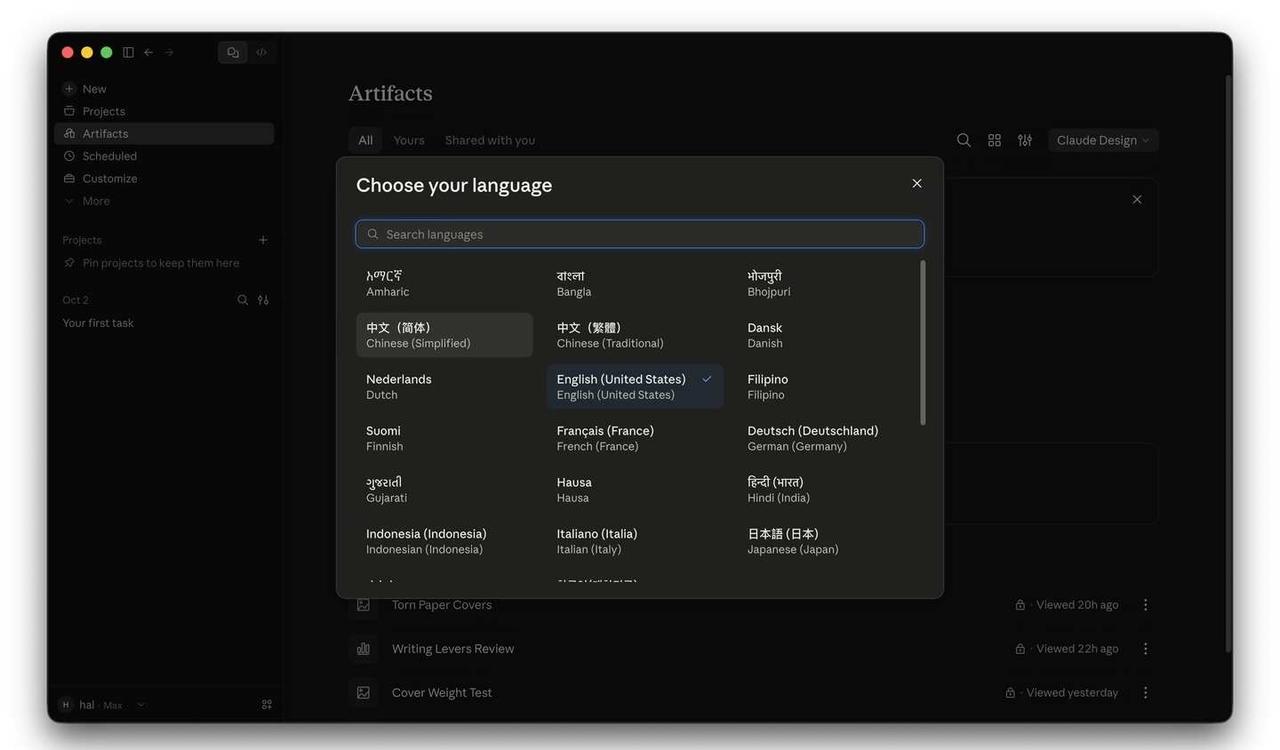The width and height of the screenshot is (1280, 750).
Task: Select Français (France) option
Action: pyautogui.click(x=635, y=438)
